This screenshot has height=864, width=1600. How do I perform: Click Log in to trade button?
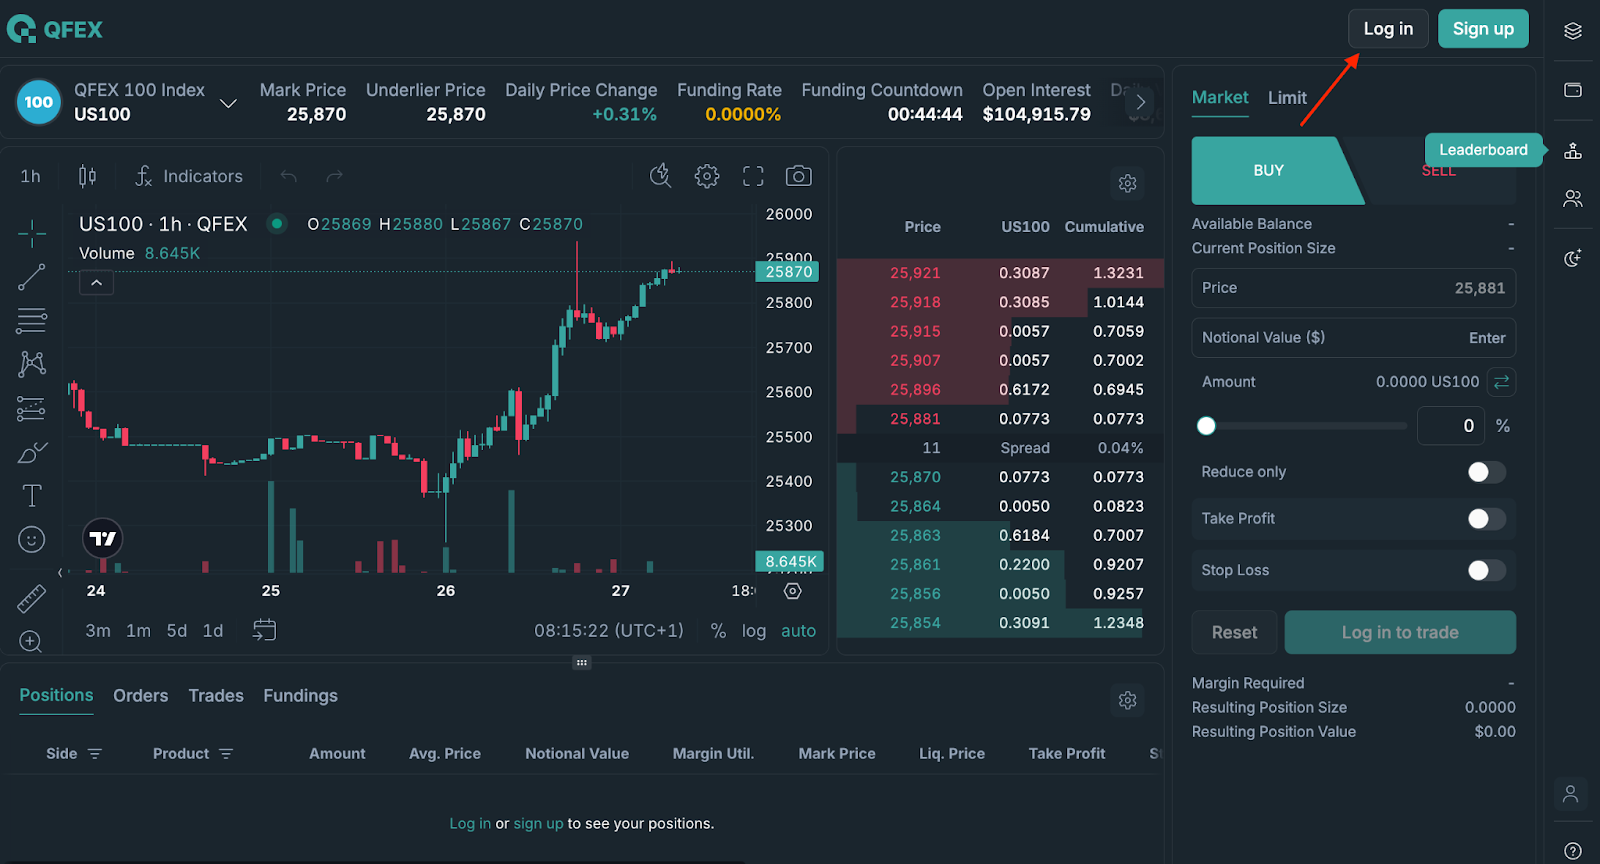(x=1400, y=632)
